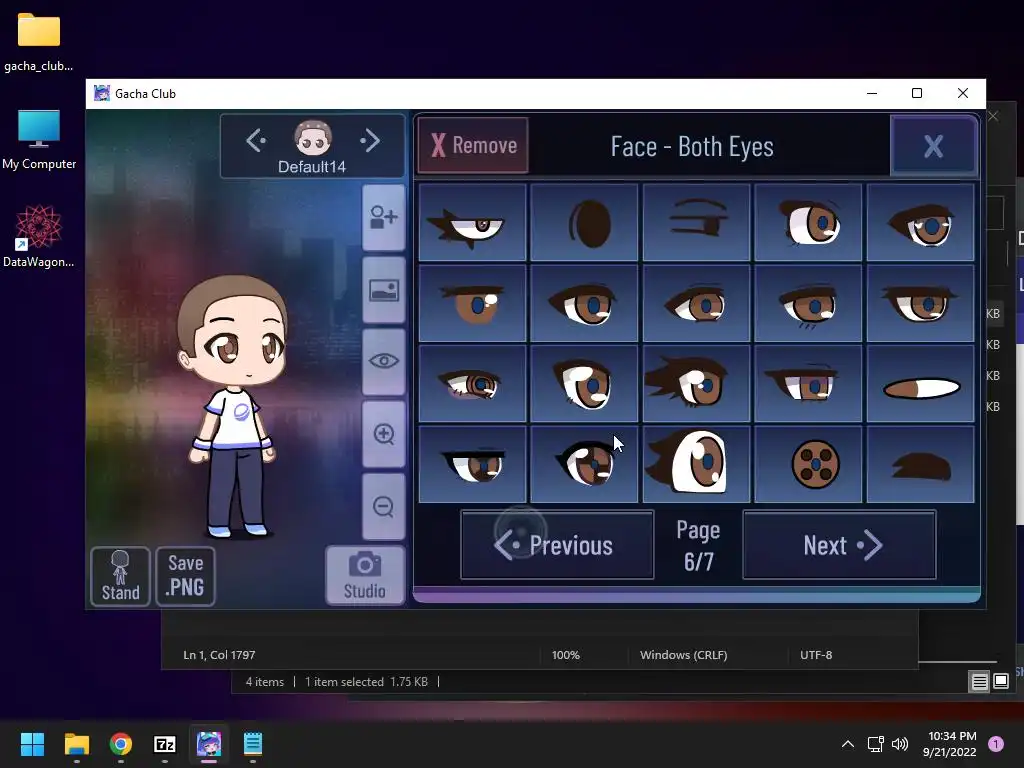Select the flat-lidded eye in bottom-left cell
This screenshot has height=768, width=1024.
tap(472, 464)
